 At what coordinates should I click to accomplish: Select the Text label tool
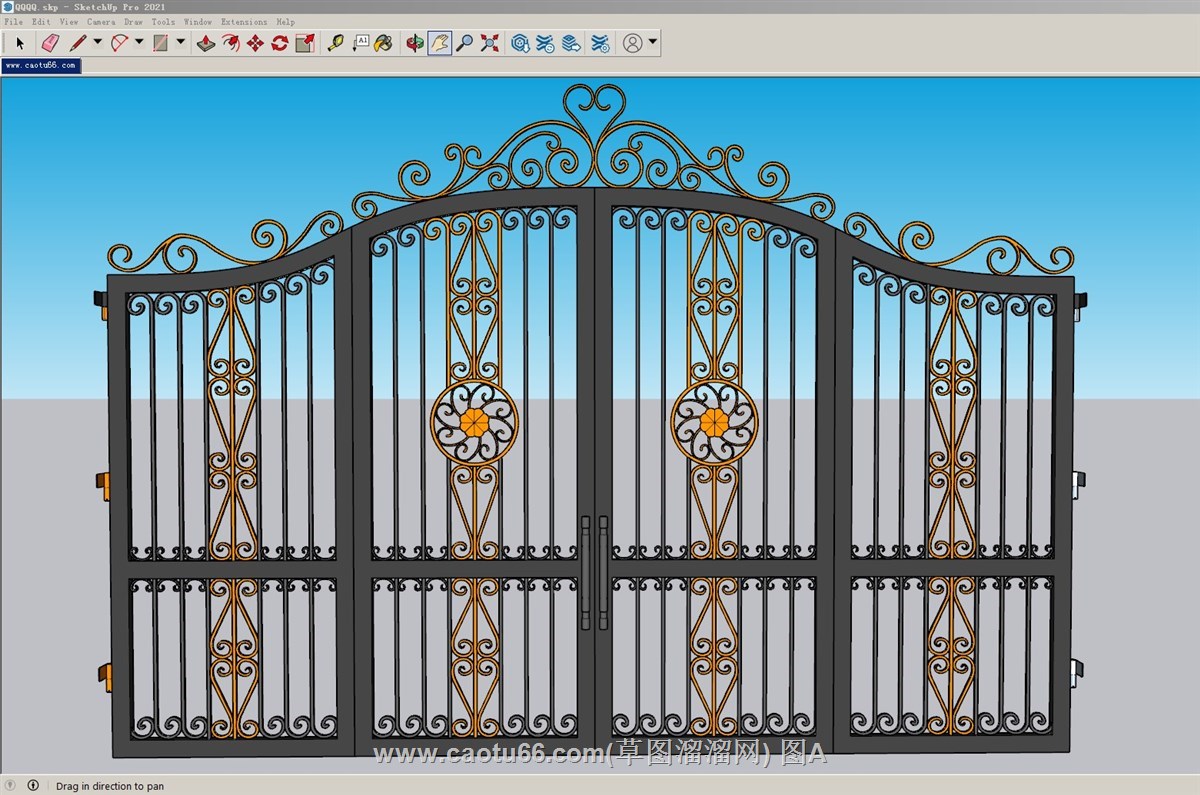click(x=360, y=43)
